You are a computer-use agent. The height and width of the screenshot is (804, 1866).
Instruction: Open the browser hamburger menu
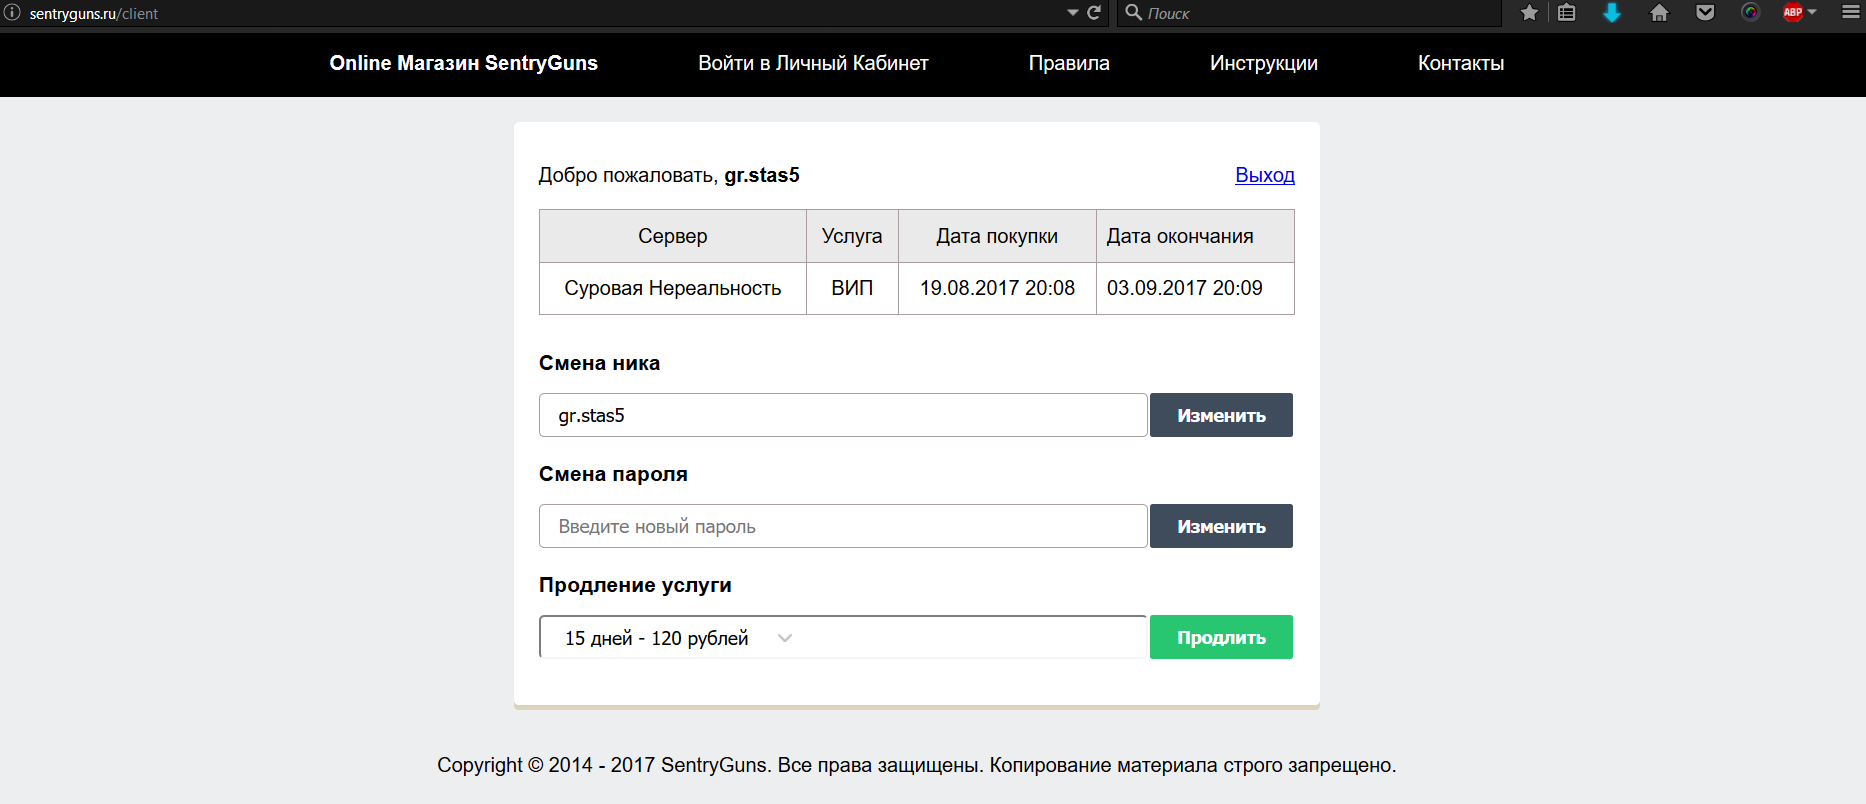click(x=1851, y=13)
